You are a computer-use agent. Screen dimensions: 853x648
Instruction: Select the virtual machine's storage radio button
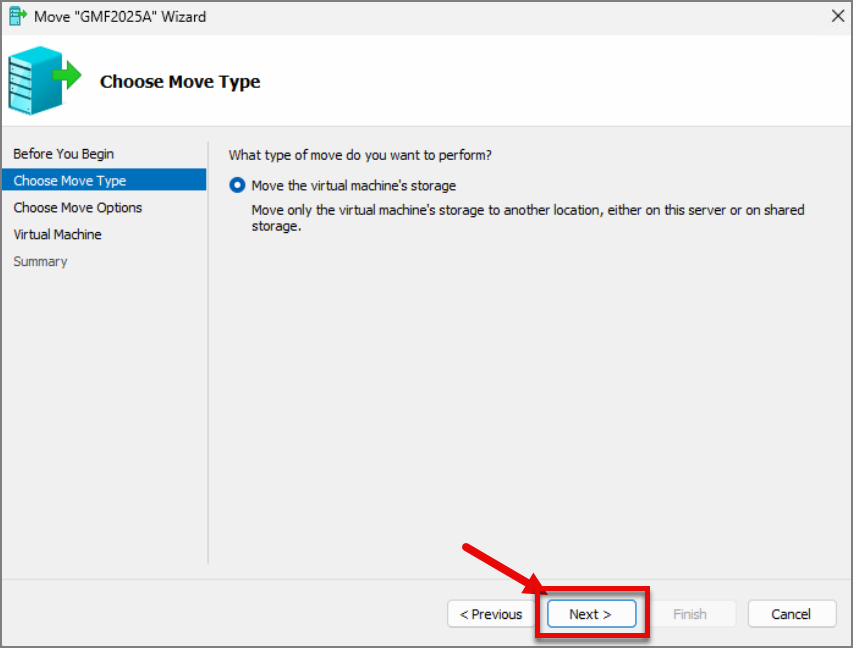237,186
